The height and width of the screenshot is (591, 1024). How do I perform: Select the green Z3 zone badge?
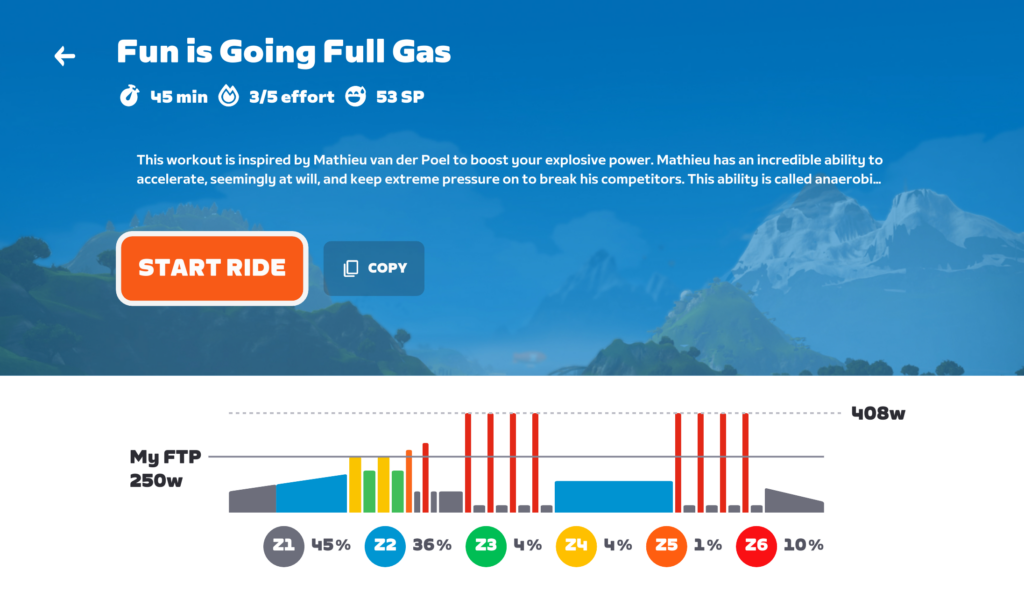point(485,546)
